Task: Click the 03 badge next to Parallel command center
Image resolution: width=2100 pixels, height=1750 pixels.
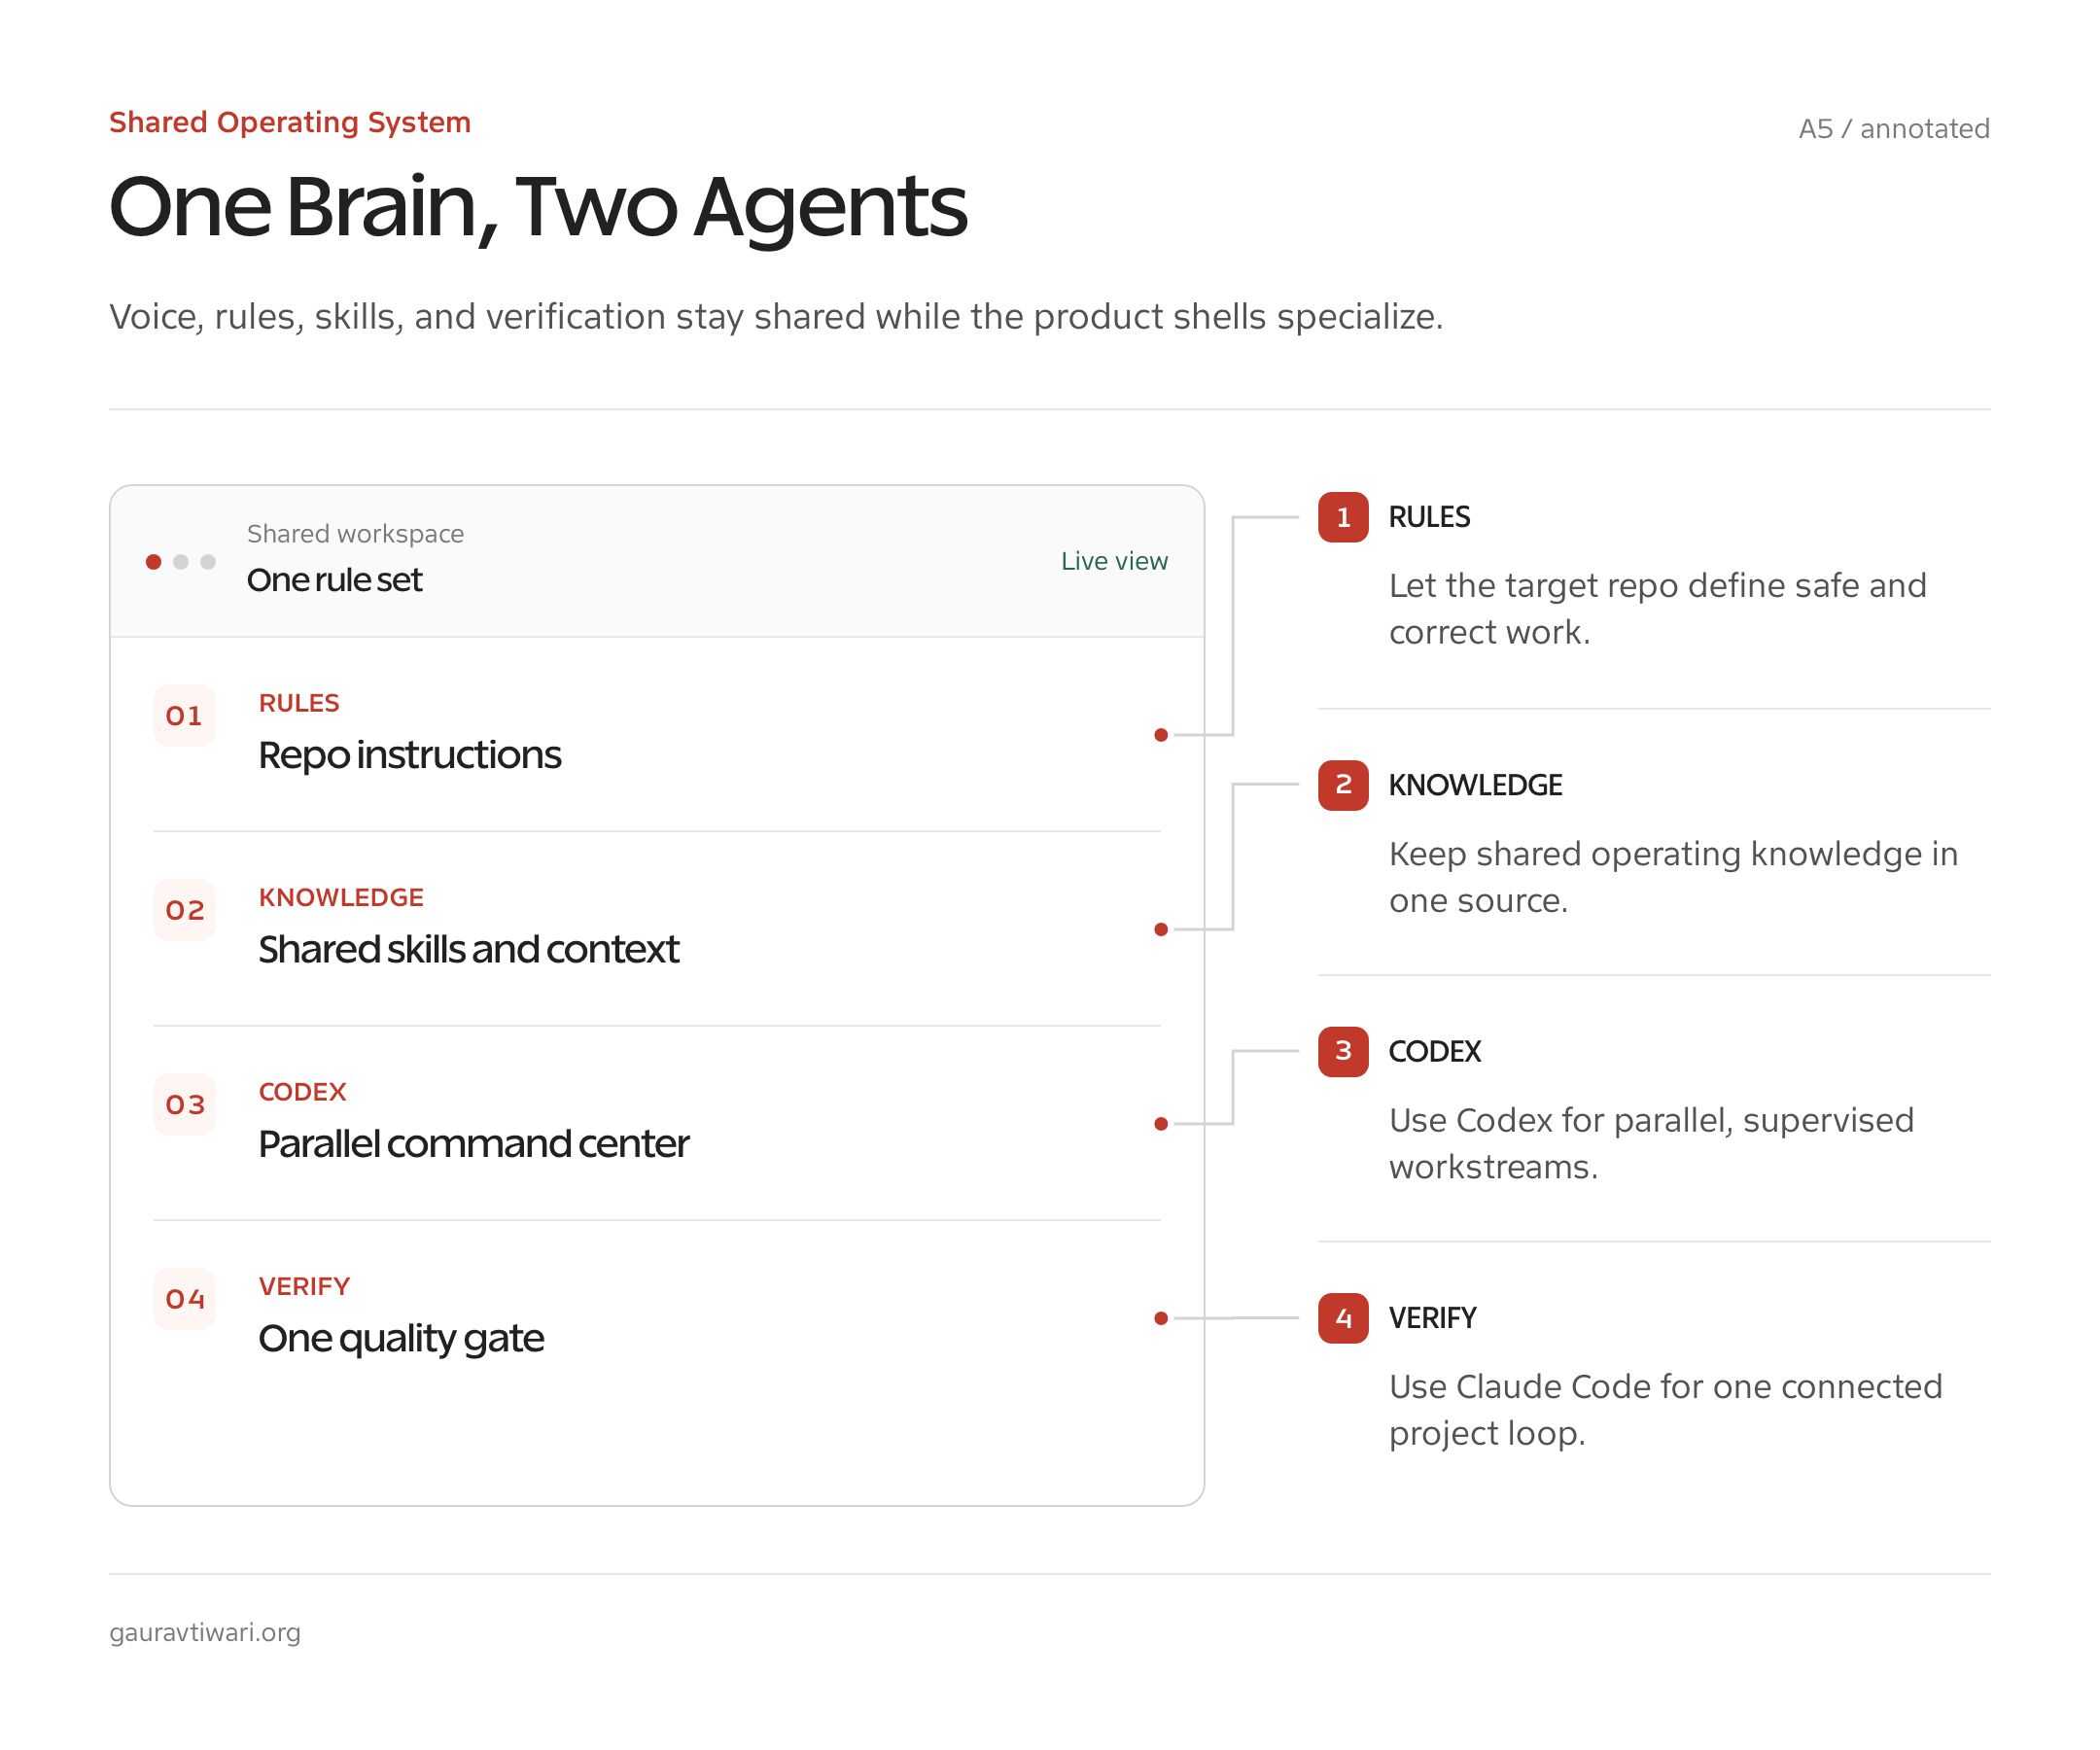Action: [184, 1104]
